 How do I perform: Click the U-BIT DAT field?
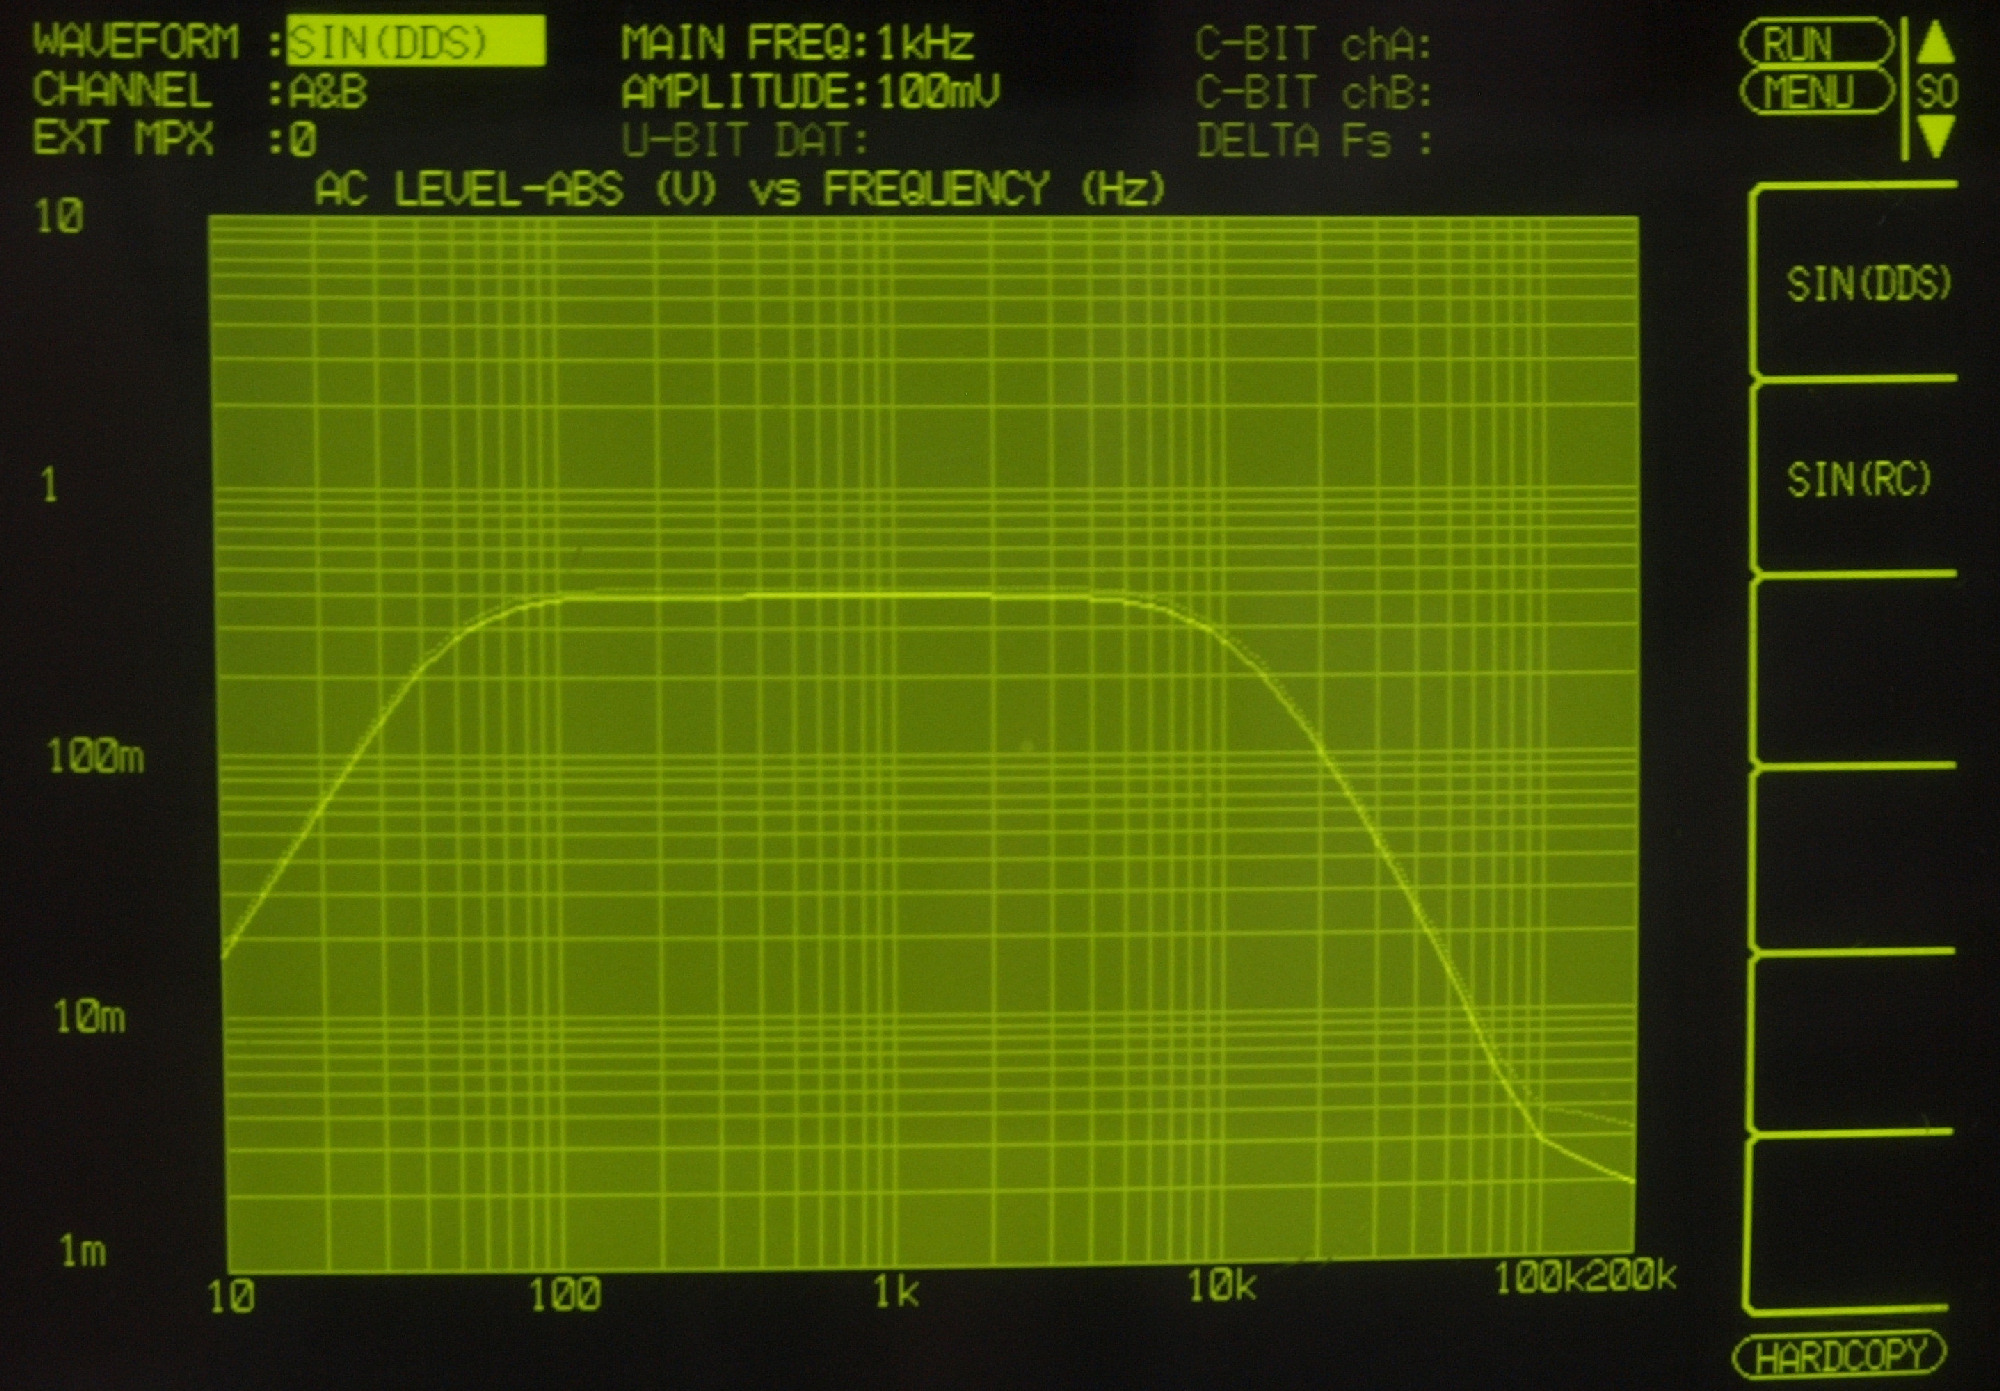pos(744,141)
